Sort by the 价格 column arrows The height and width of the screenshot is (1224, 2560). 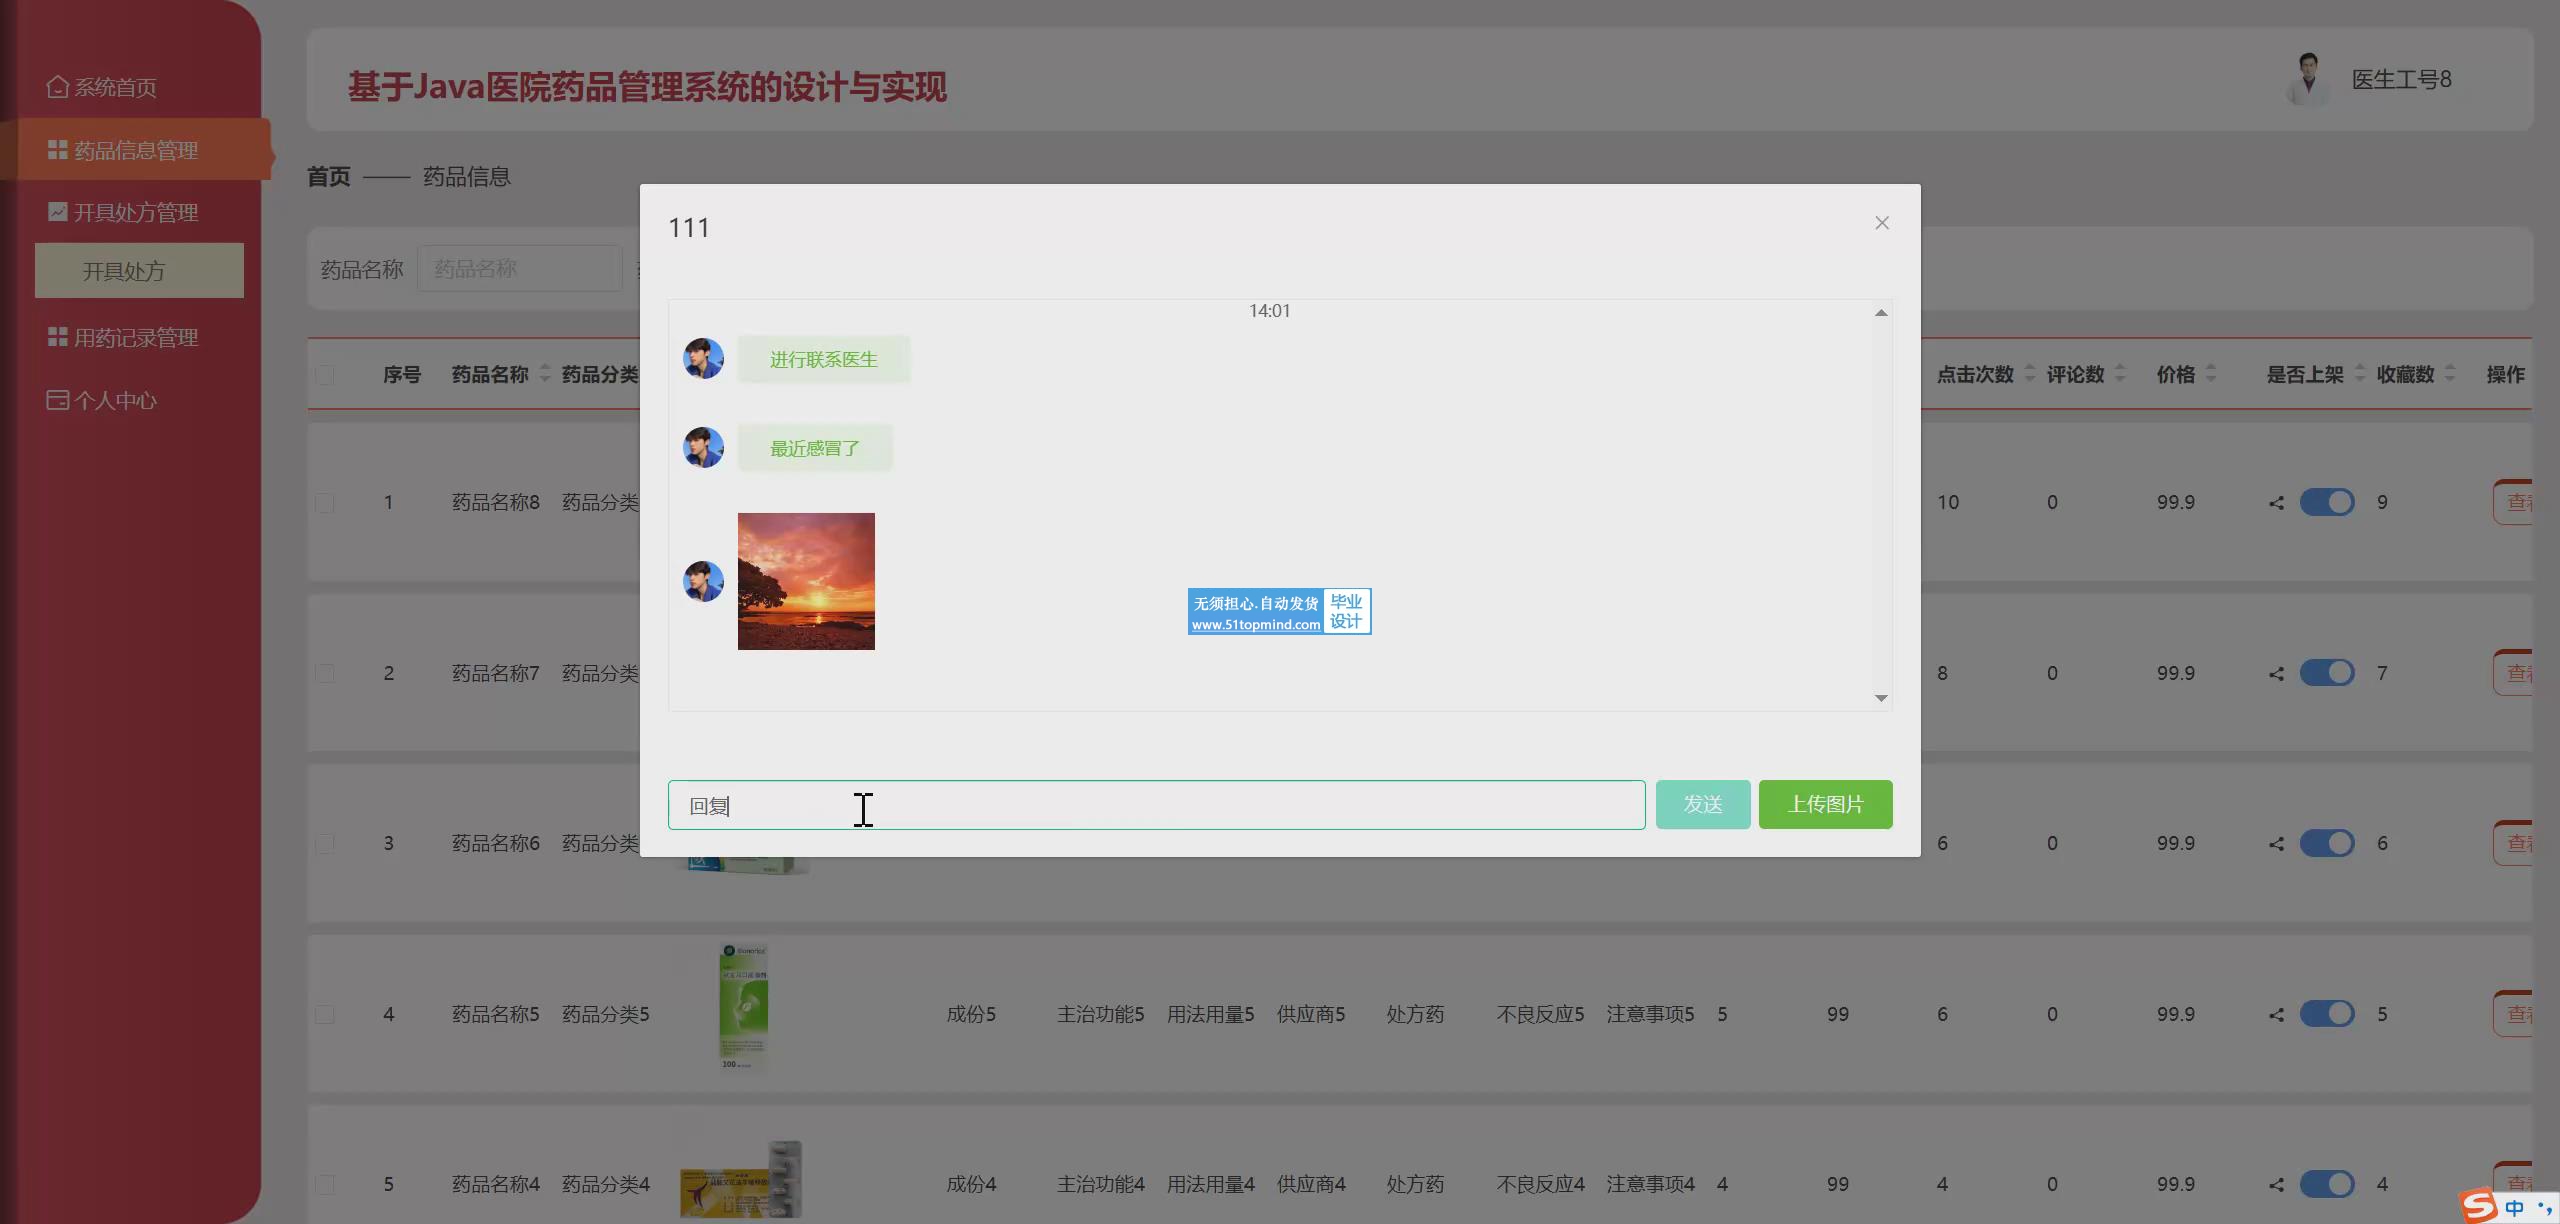2210,374
